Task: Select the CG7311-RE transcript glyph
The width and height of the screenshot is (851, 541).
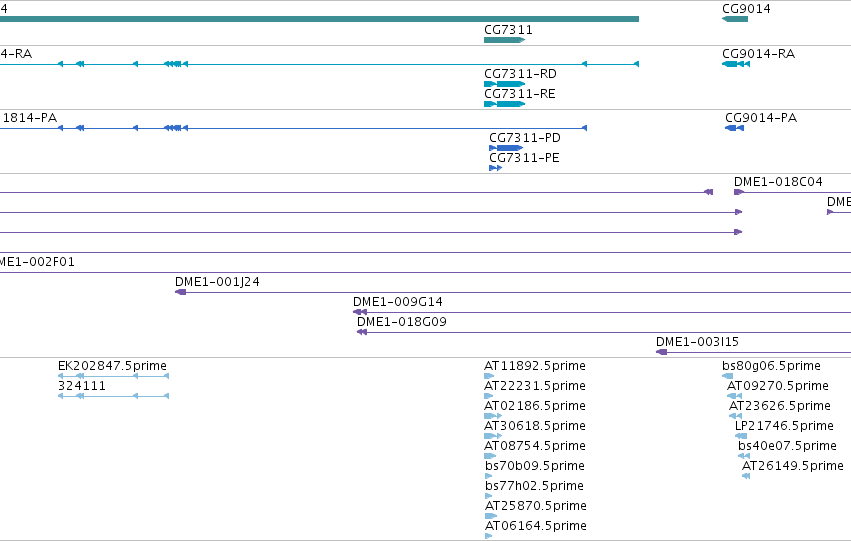Action: pos(504,104)
